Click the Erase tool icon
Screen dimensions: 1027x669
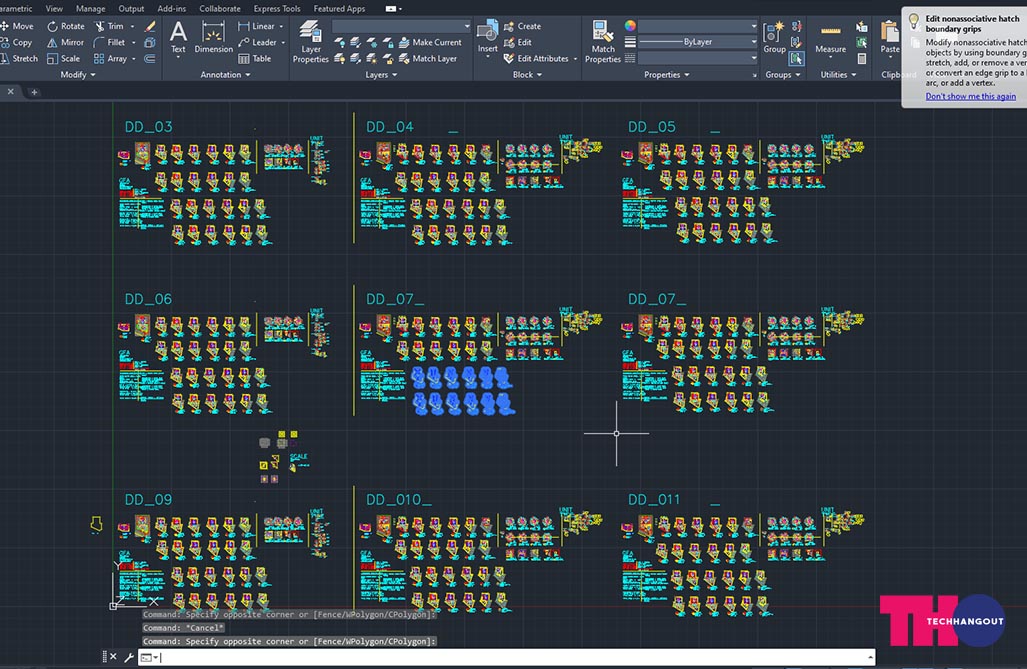pyautogui.click(x=150, y=26)
